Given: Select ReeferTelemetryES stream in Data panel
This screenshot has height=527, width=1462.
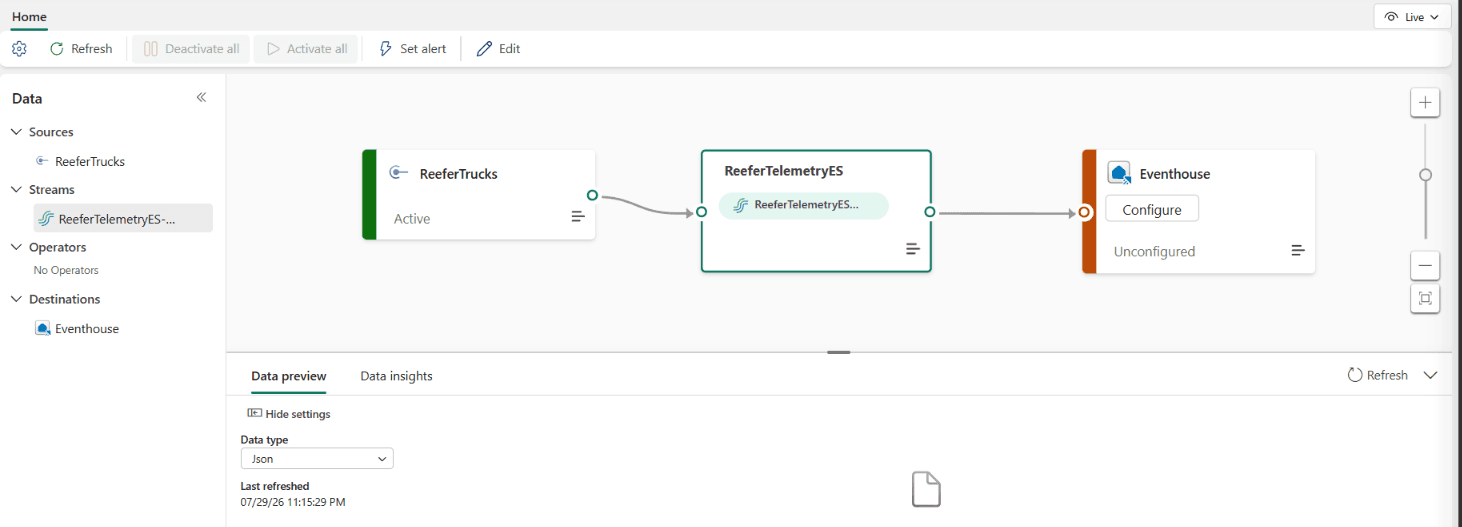Looking at the screenshot, I should pos(123,218).
